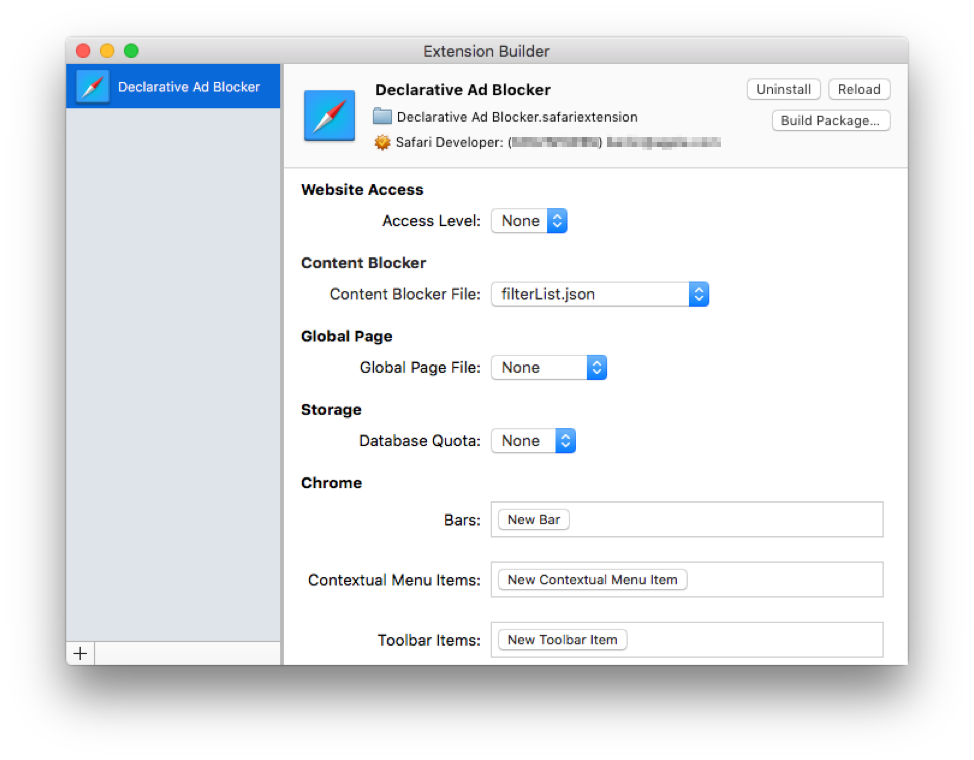Viewport: 974px width, 760px height.
Task: Click Build Package button
Action: click(x=830, y=121)
